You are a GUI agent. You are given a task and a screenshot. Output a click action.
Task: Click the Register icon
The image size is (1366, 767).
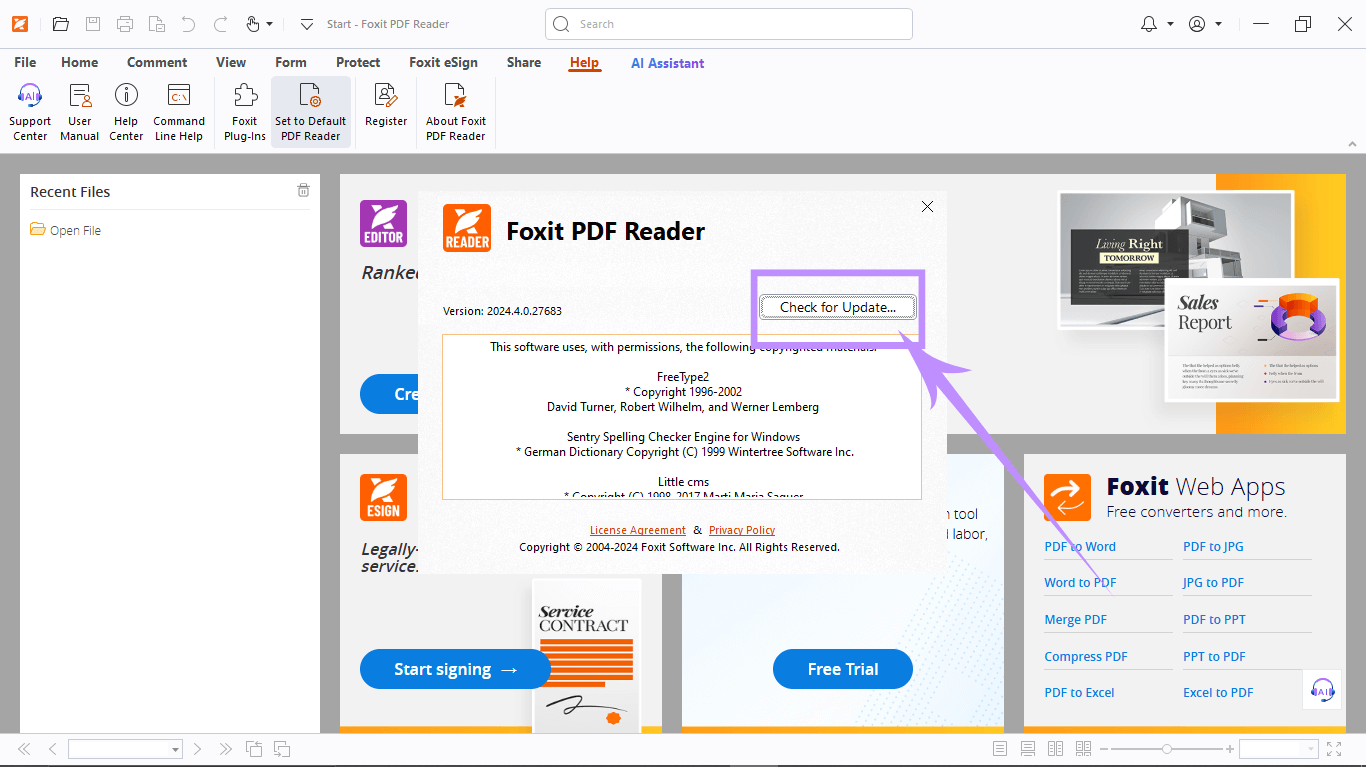coord(386,105)
